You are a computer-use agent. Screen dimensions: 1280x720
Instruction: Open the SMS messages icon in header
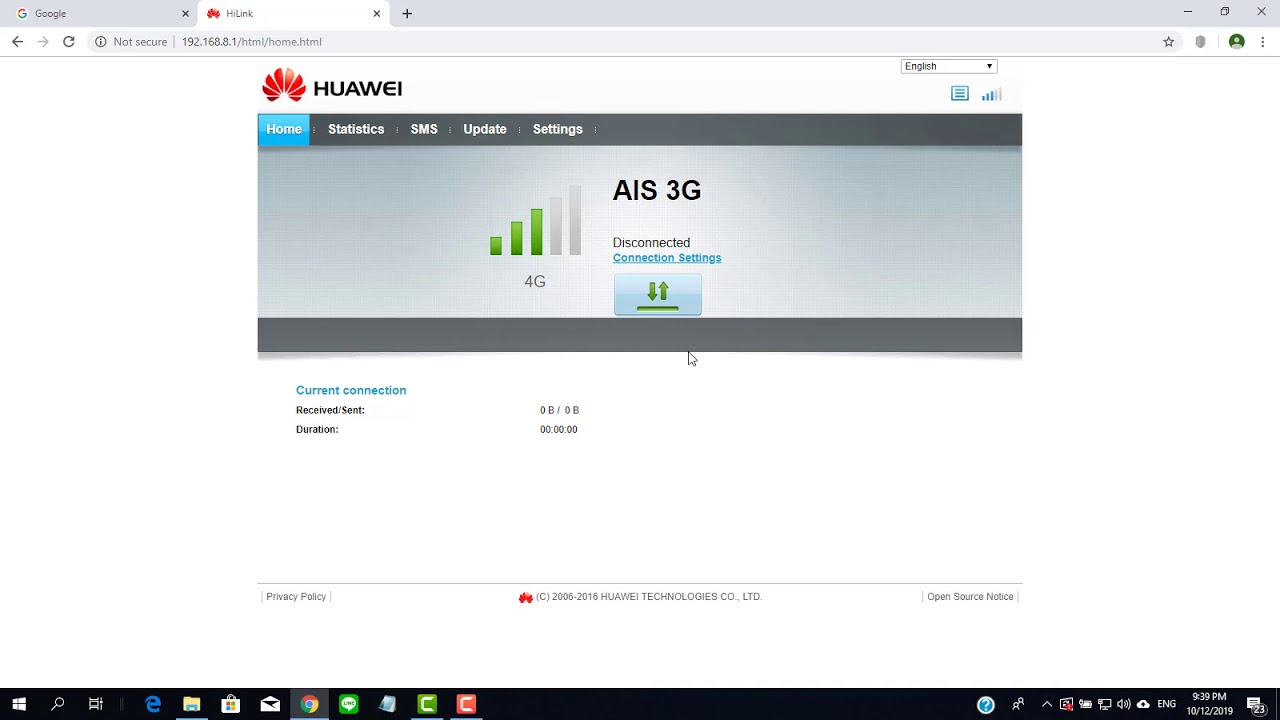tap(960, 94)
